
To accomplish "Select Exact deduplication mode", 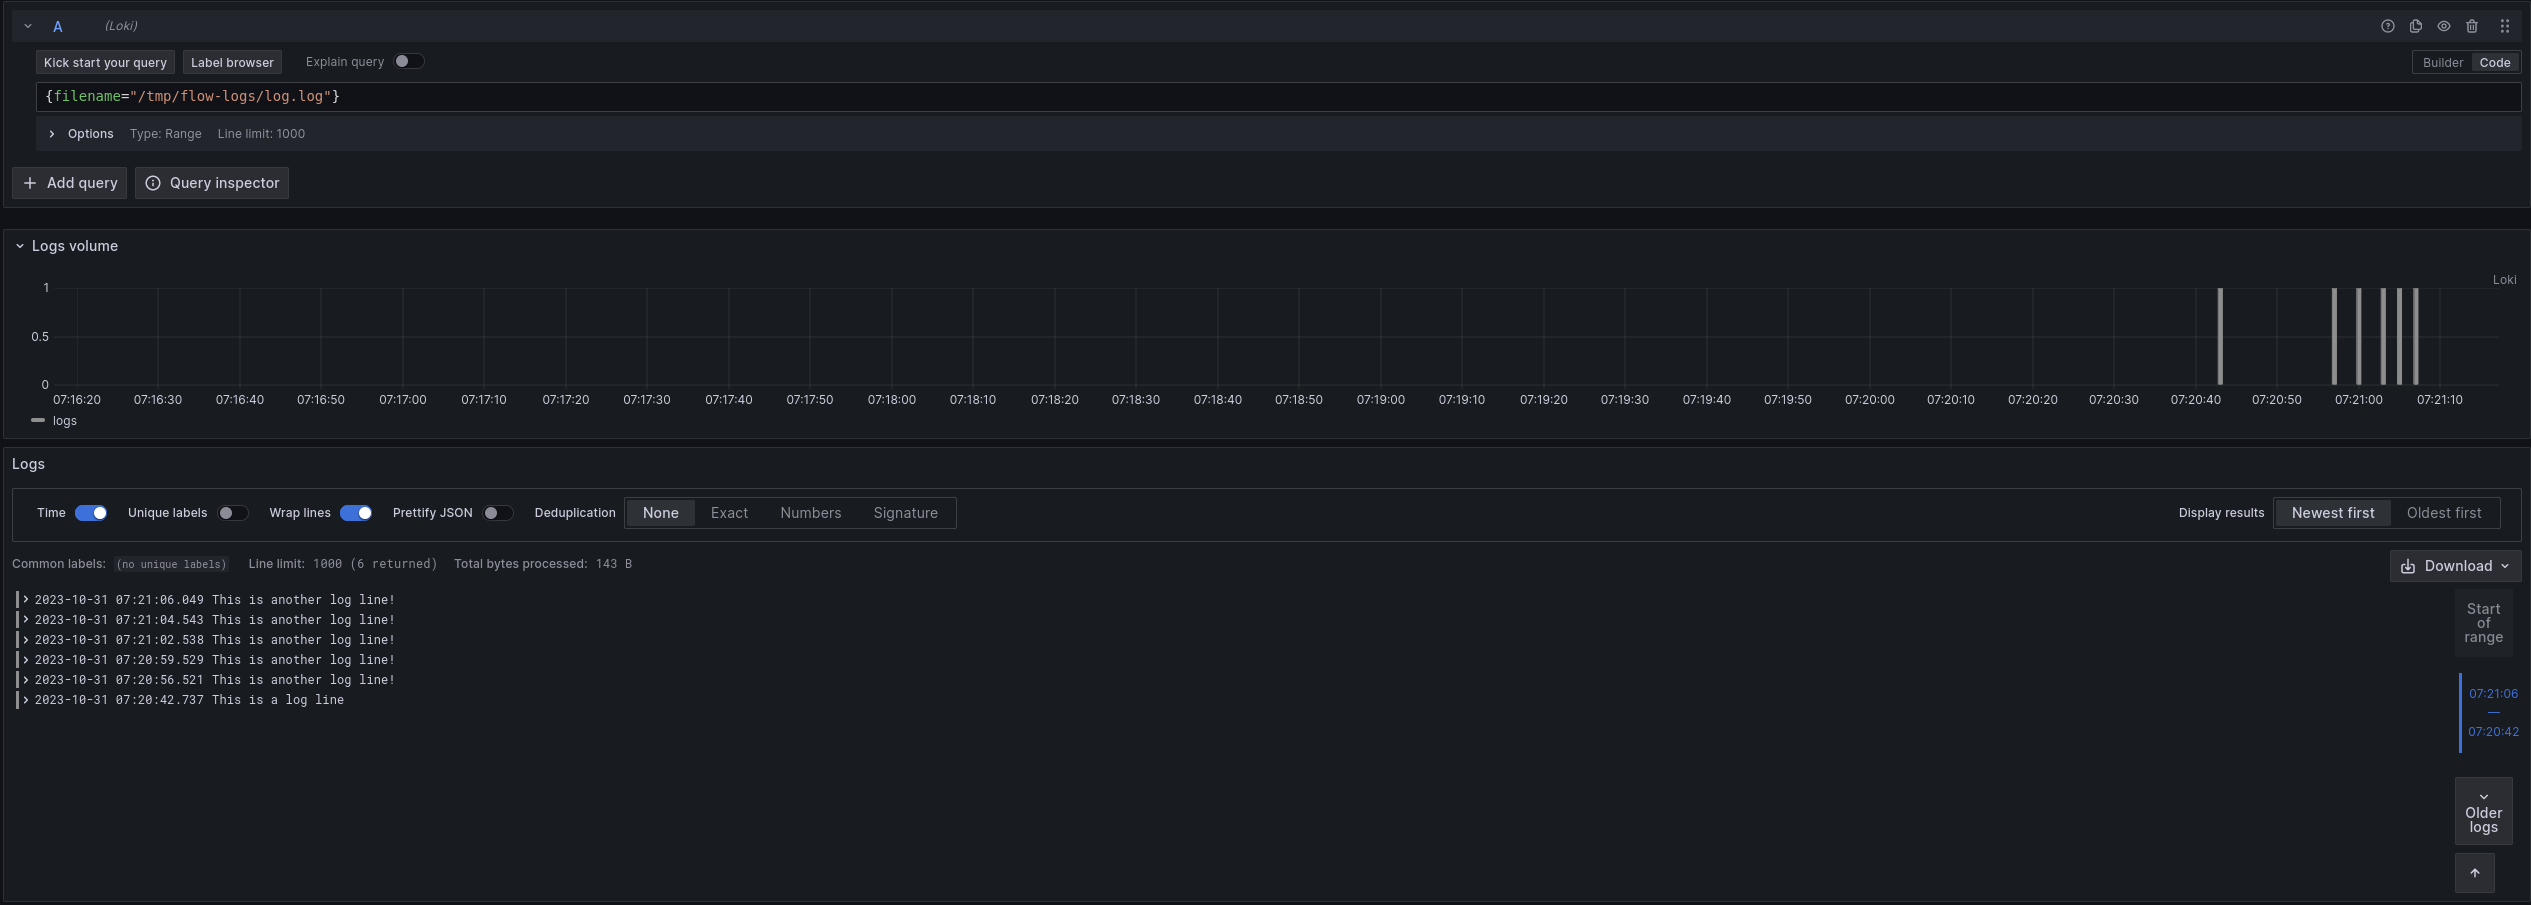I will point(728,513).
